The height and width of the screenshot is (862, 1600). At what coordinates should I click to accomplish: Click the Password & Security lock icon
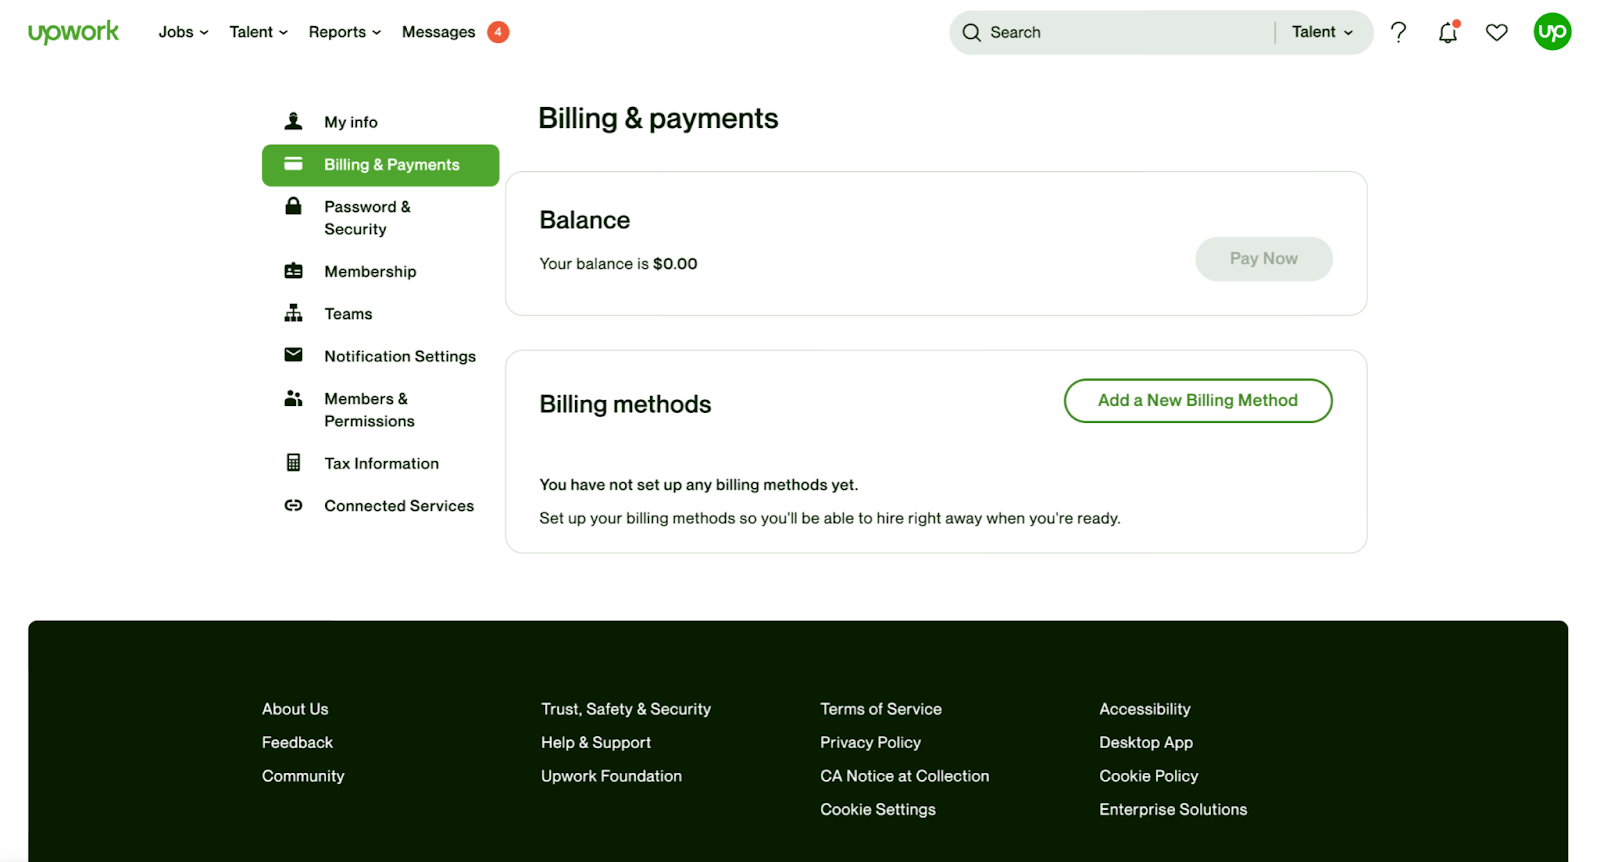tap(293, 207)
